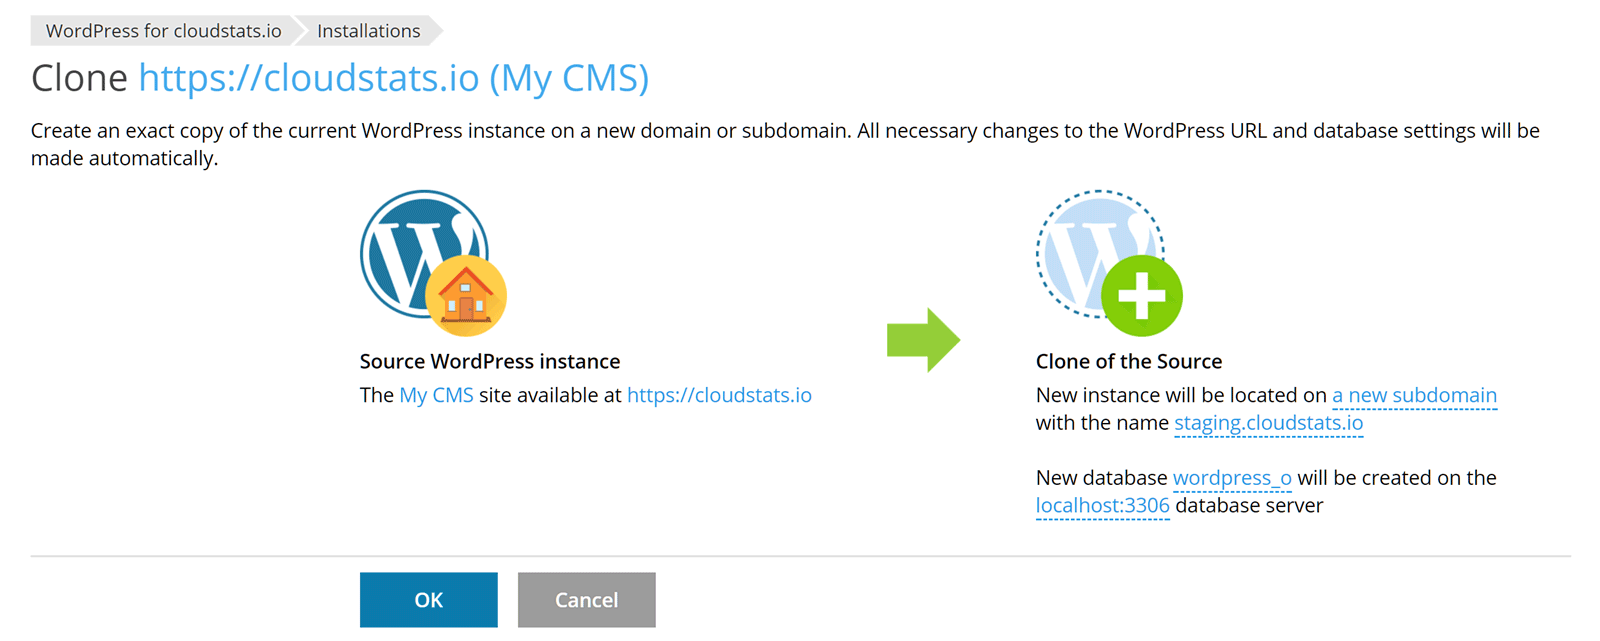1600x641 pixels.
Task: Click the word 'Clone' in page title
Action: [x=79, y=78]
